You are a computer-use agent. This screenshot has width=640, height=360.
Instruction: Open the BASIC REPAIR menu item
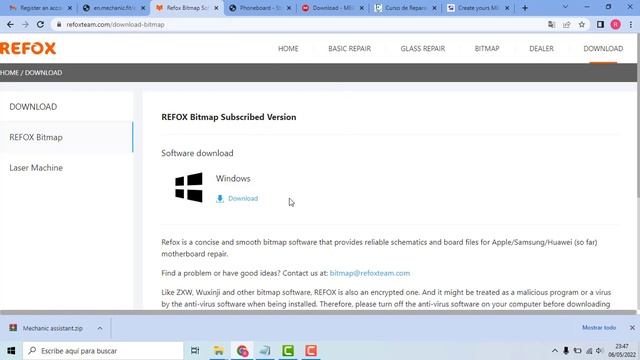pyautogui.click(x=349, y=49)
